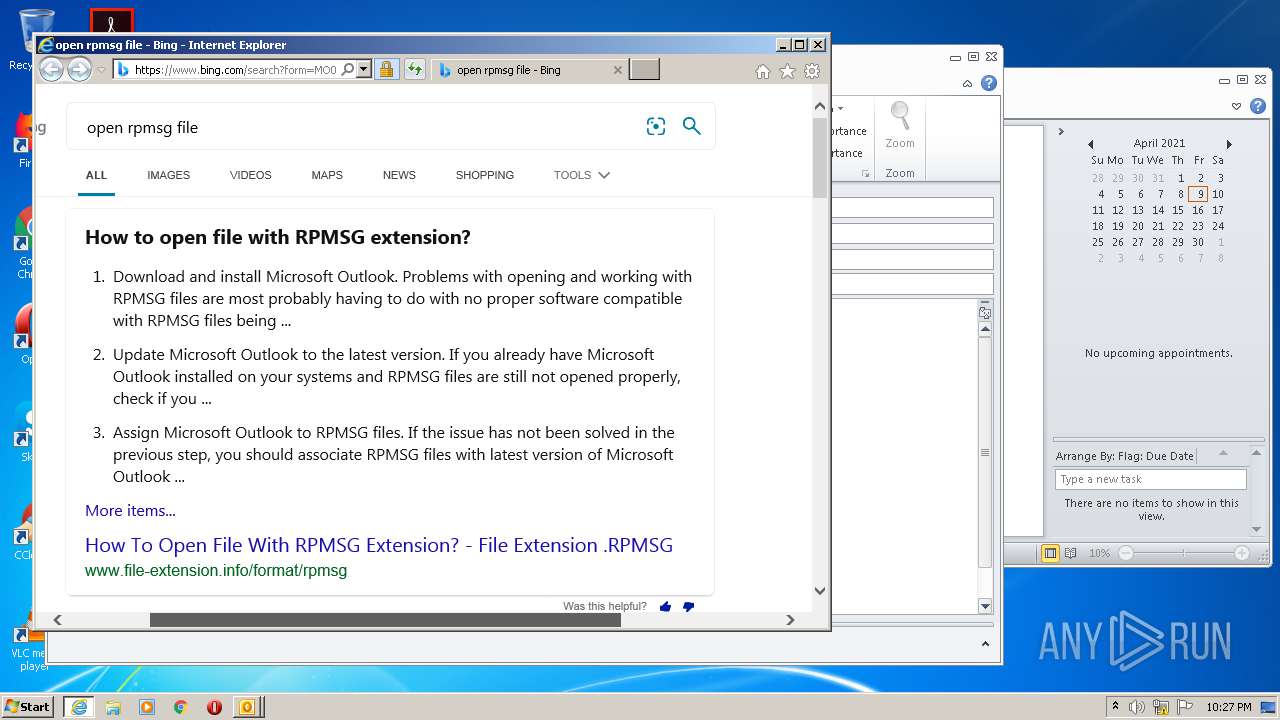Click the Start button
Viewport: 1280px width, 720px height.
click(x=28, y=707)
